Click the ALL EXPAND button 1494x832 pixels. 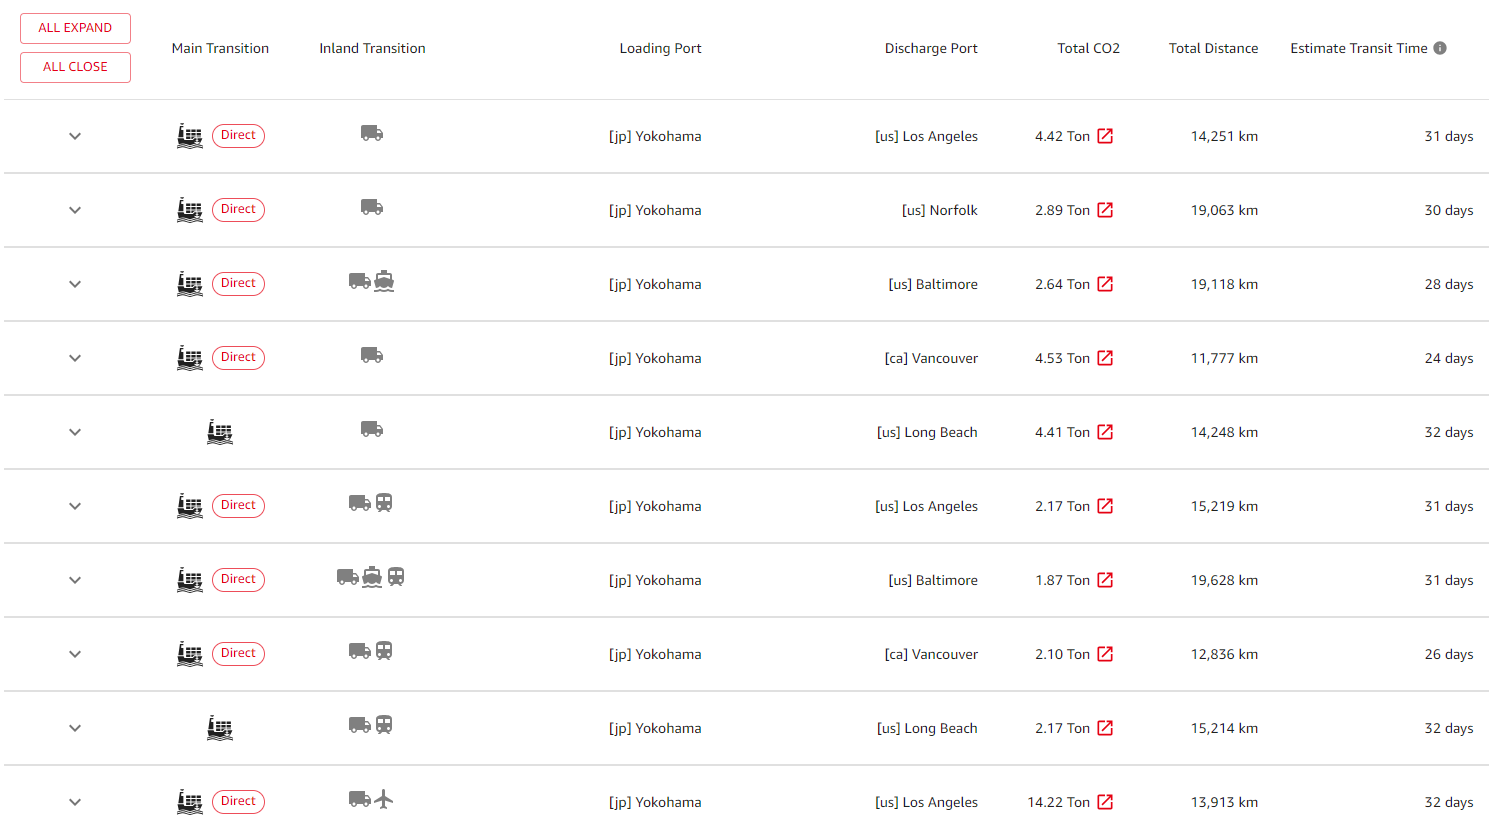coord(75,28)
